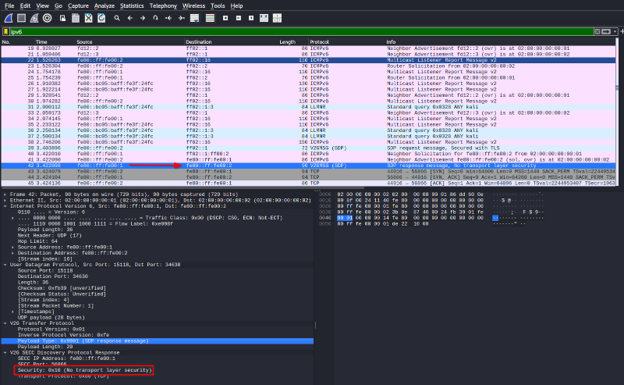The image size is (624, 385).
Task: Restart the current capture
Action: pyautogui.click(x=34, y=18)
